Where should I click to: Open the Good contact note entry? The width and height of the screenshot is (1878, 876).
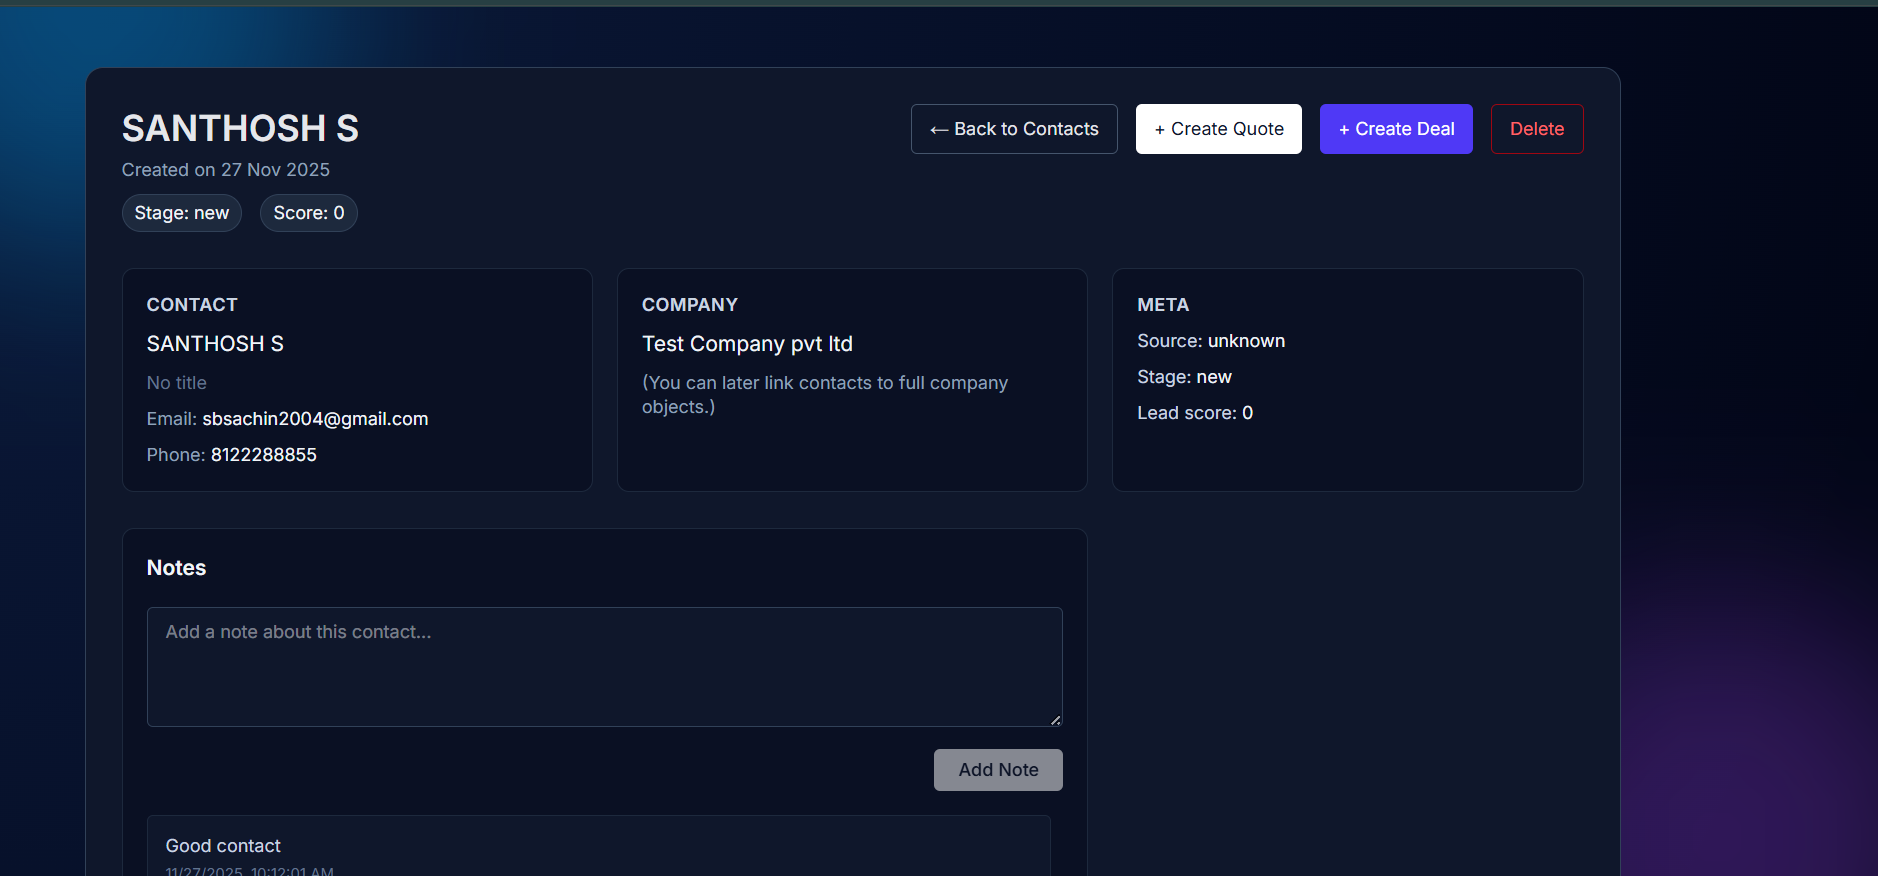599,846
